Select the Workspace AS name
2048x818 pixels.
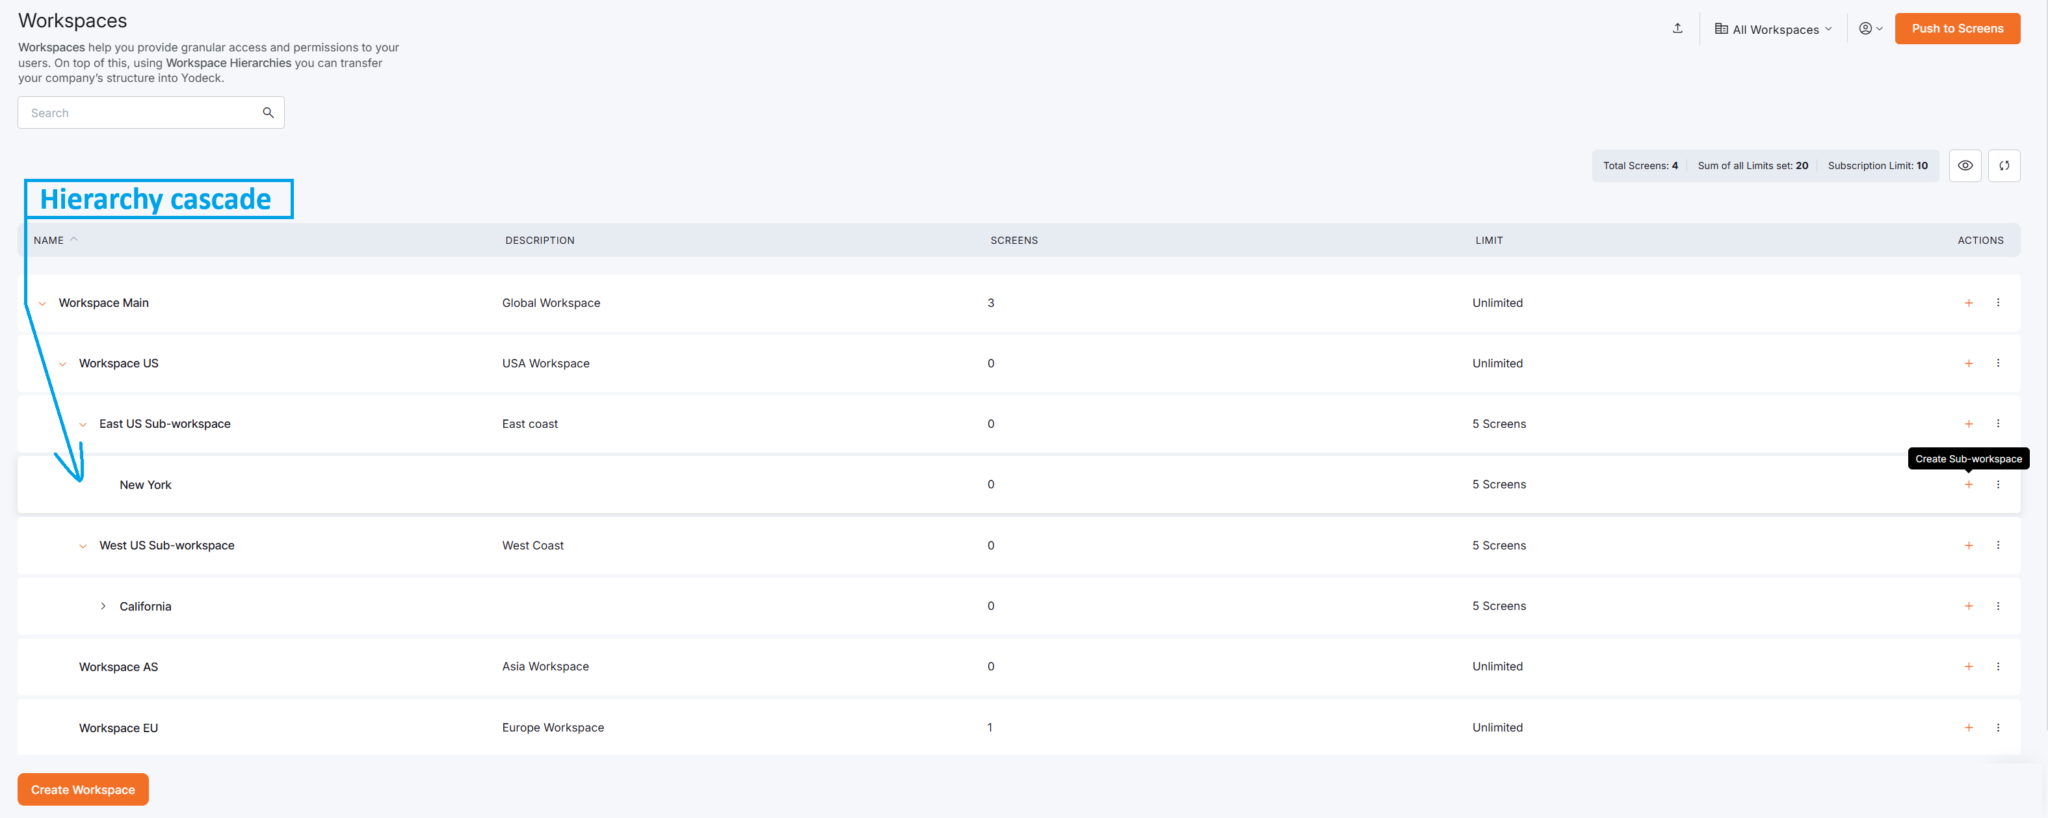(118, 667)
